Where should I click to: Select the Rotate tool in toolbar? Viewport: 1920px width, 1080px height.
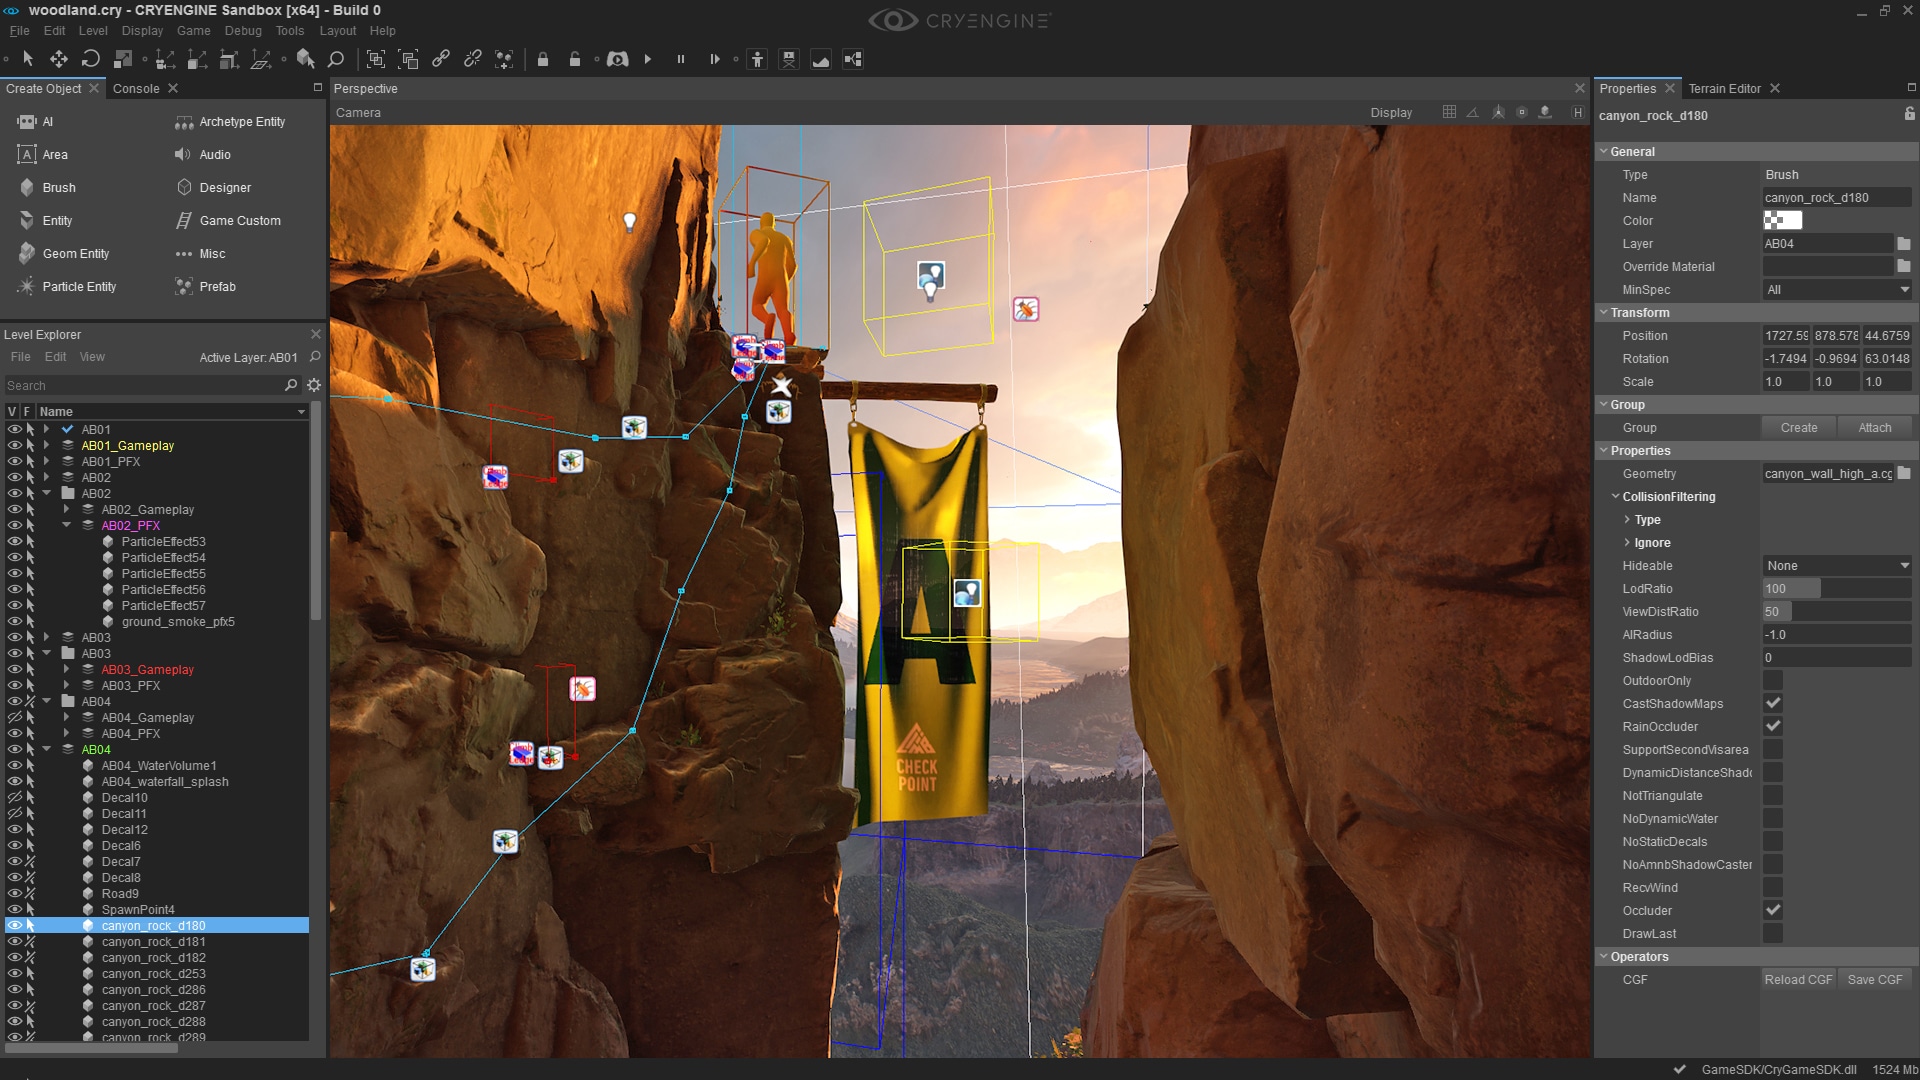[91, 60]
